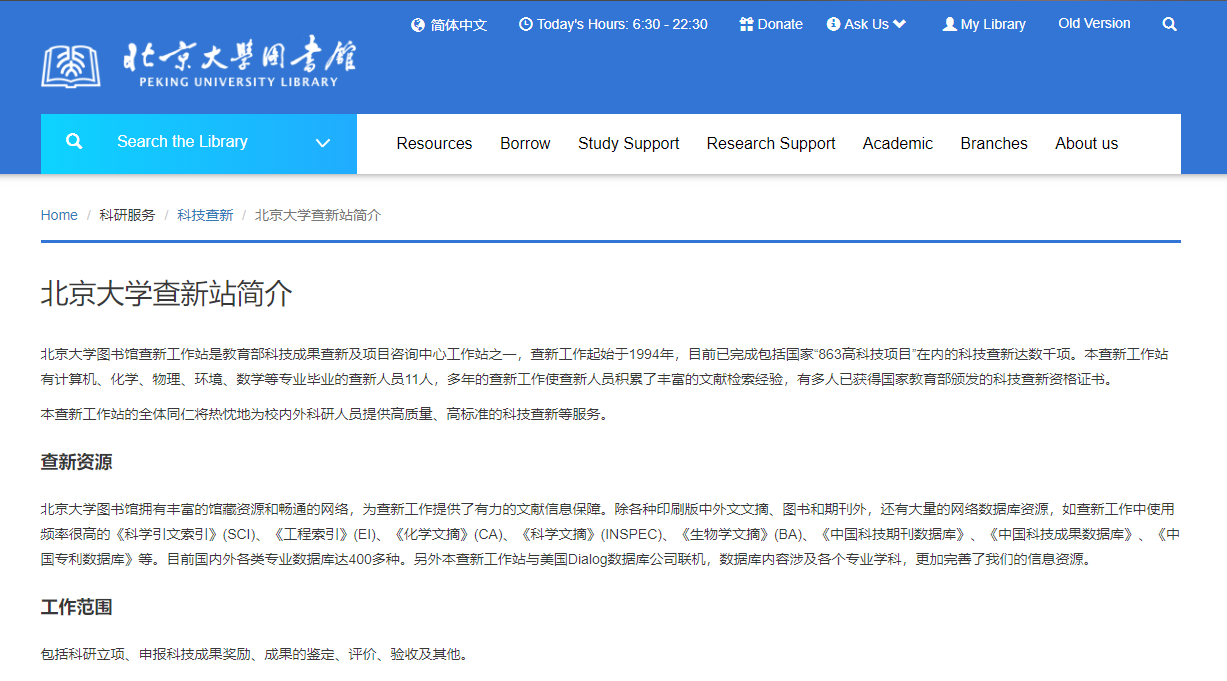1227x681 pixels.
Task: Select Study Support in the navigation bar
Action: tap(628, 143)
